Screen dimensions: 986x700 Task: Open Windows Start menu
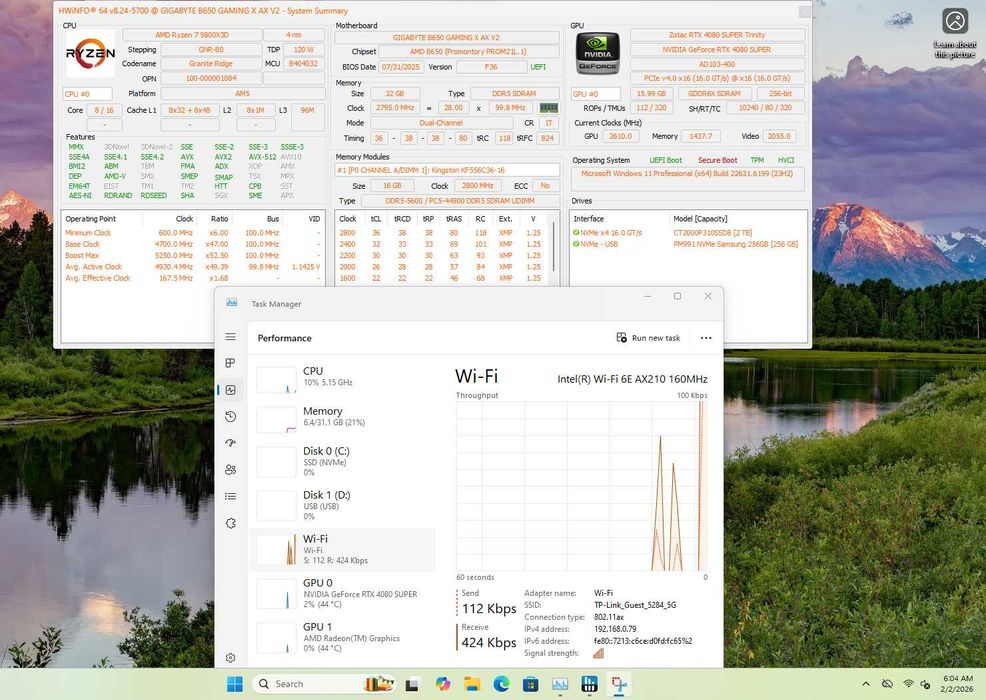(235, 684)
